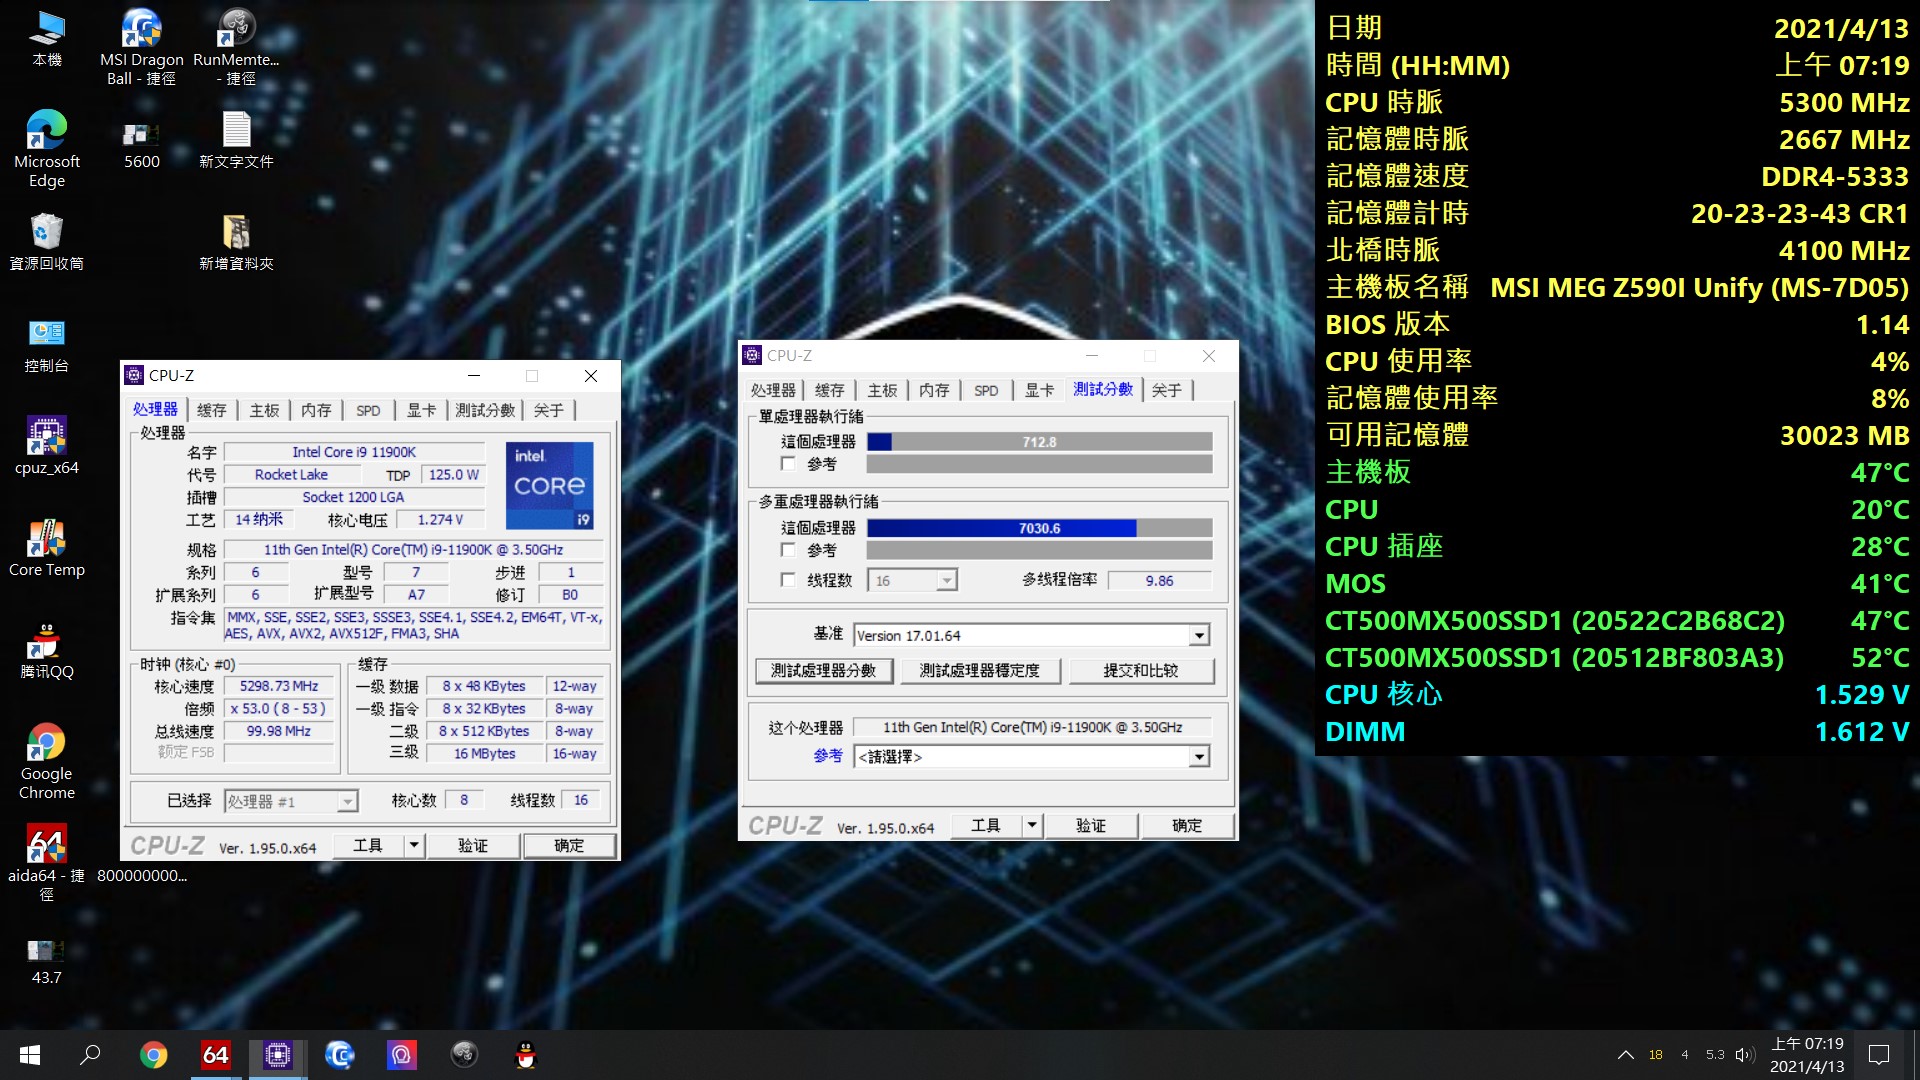Open RunMemtest shortcut icon on desktop
The width and height of the screenshot is (1920, 1080).
pyautogui.click(x=236, y=46)
